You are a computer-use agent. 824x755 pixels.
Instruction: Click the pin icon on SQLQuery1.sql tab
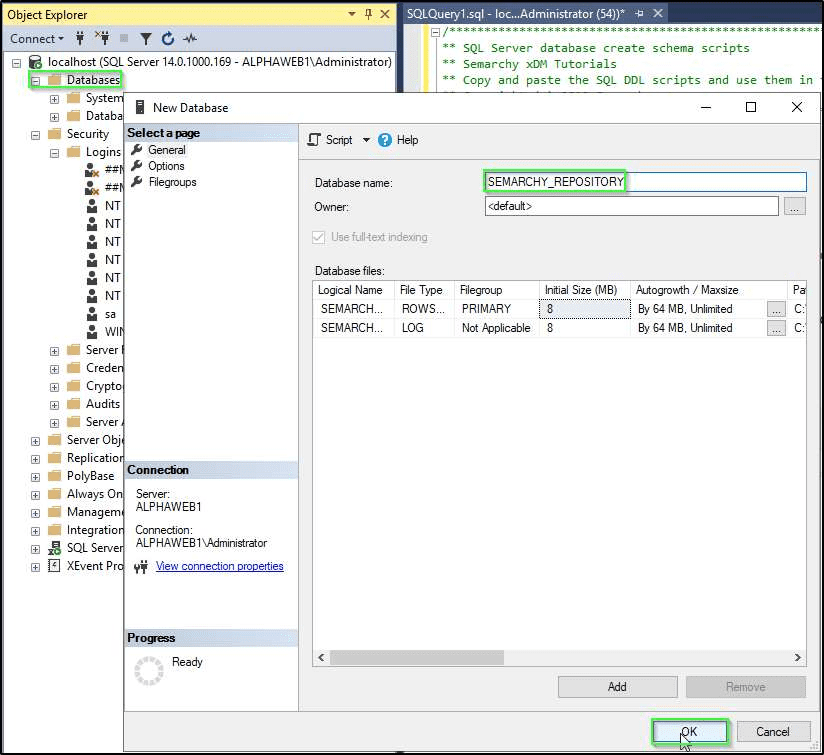pyautogui.click(x=640, y=14)
